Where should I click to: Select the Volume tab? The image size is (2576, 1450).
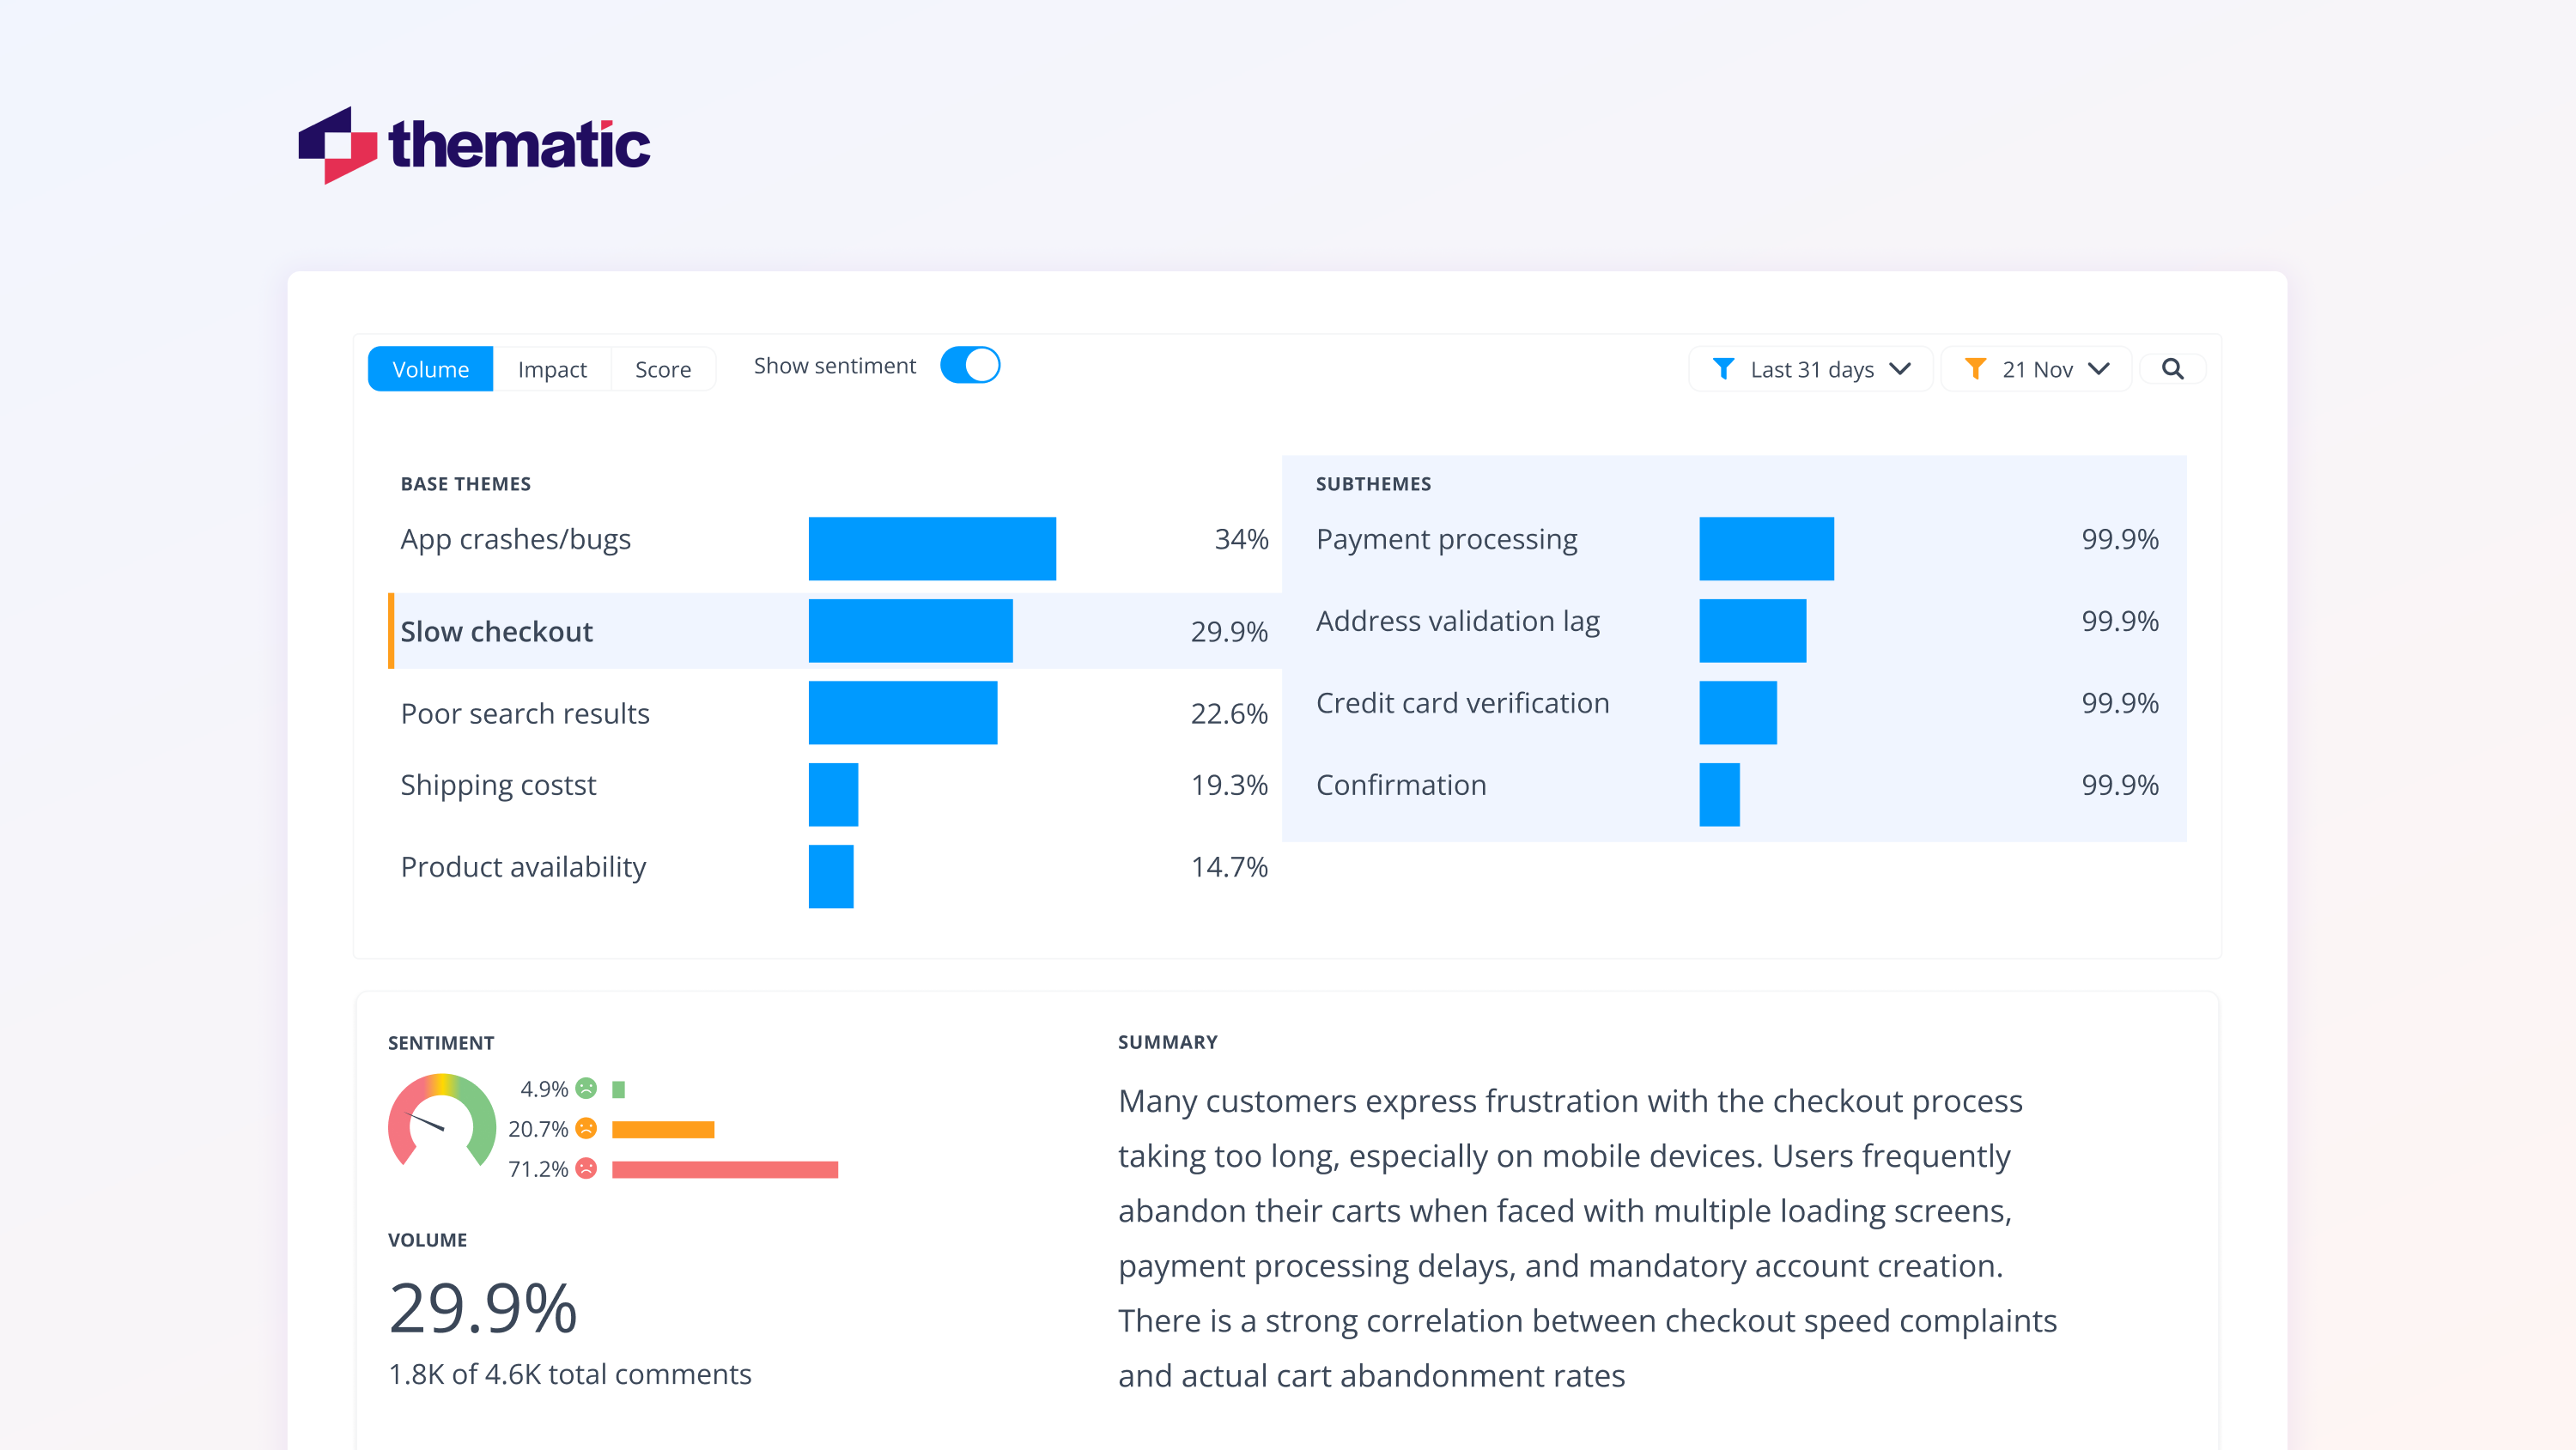click(431, 368)
